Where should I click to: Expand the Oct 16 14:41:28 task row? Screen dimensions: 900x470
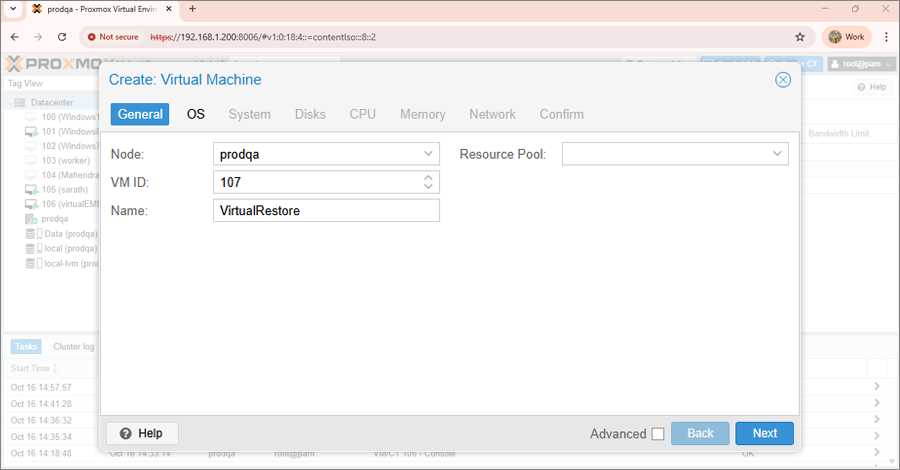coord(876,403)
